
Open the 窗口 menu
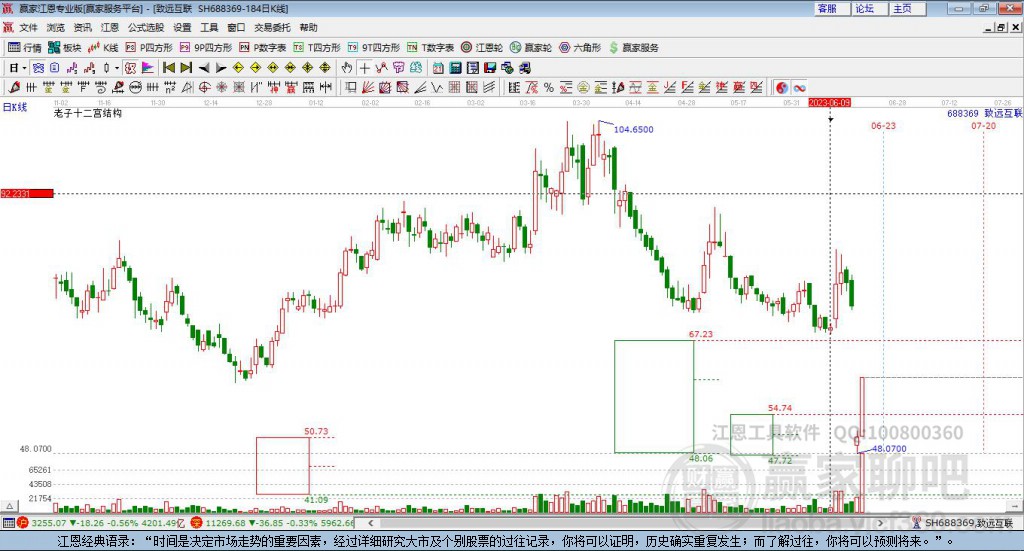pos(236,27)
